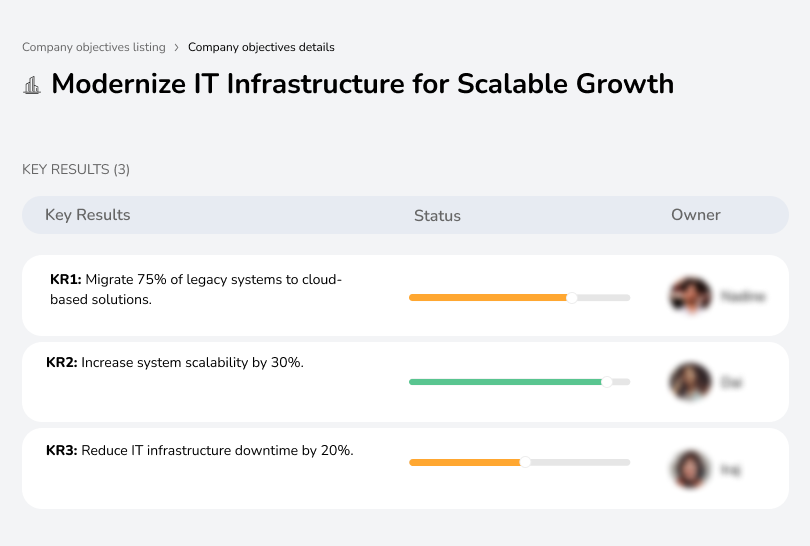Click the Owner column header
Image resolution: width=810 pixels, height=546 pixels.
point(695,215)
